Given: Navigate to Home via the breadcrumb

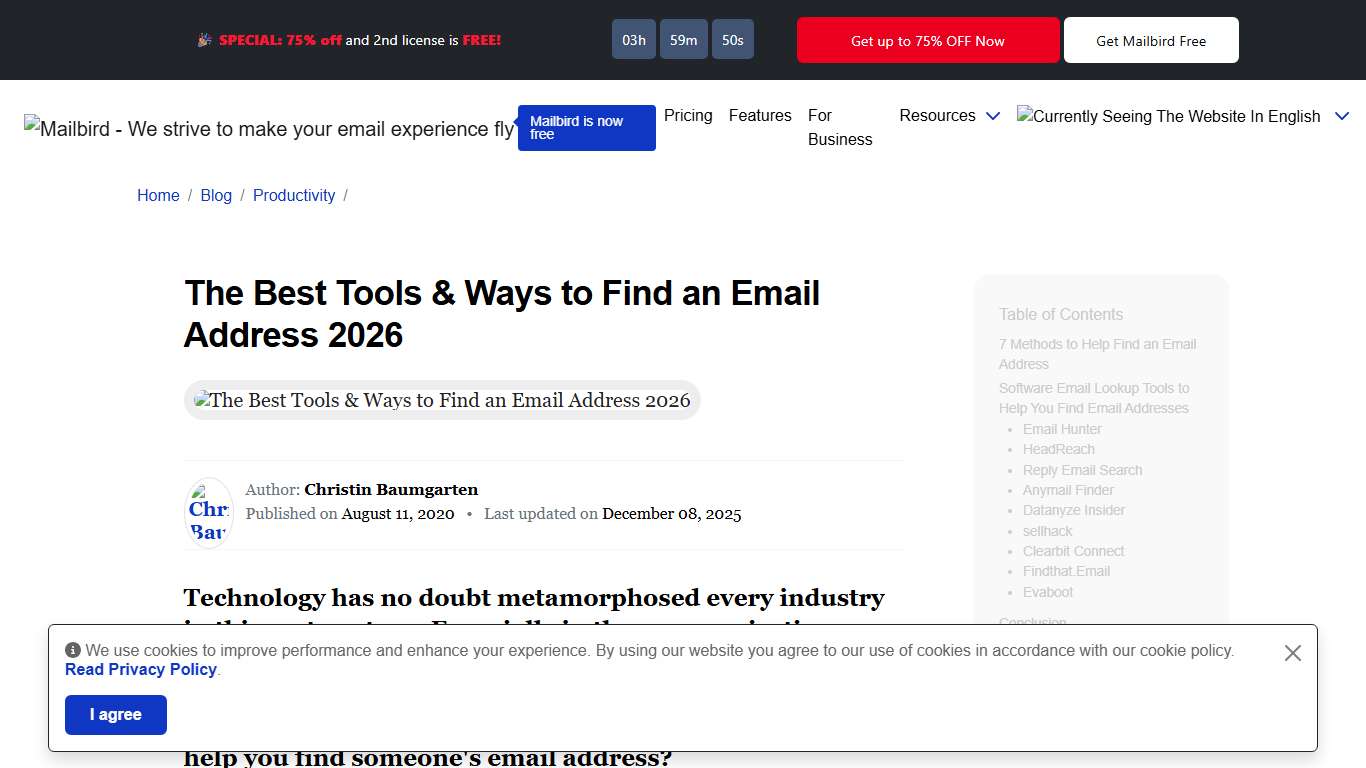Looking at the screenshot, I should [x=158, y=195].
